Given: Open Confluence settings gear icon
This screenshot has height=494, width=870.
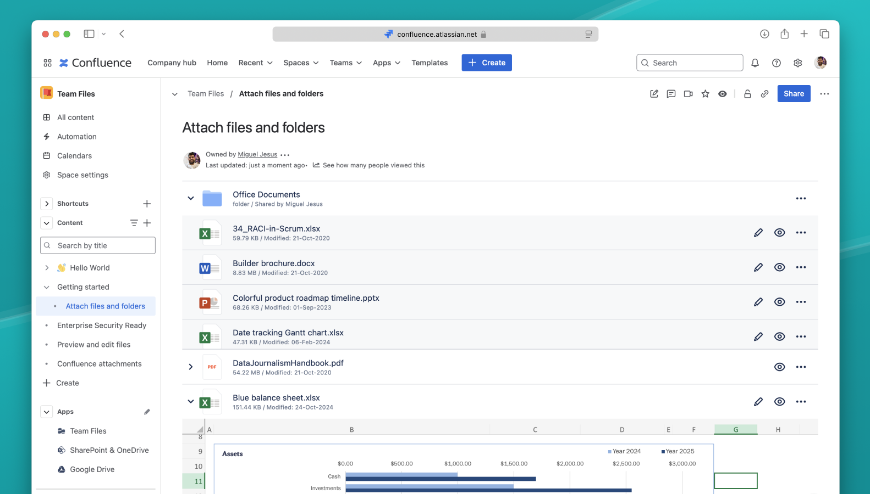Looking at the screenshot, I should click(798, 63).
